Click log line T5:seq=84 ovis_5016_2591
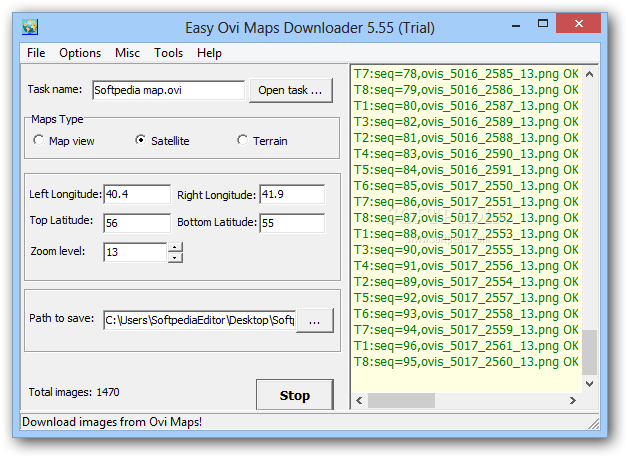Screen dimensions: 628x458 (x=466, y=170)
